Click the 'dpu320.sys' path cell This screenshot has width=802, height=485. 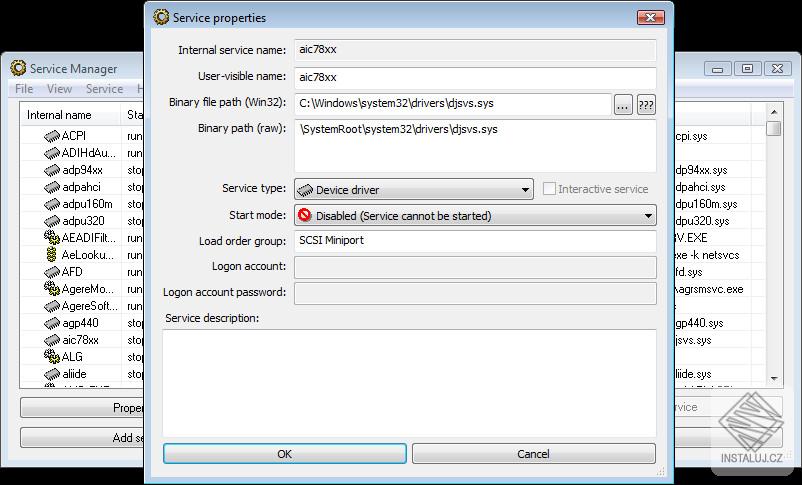(x=702, y=222)
